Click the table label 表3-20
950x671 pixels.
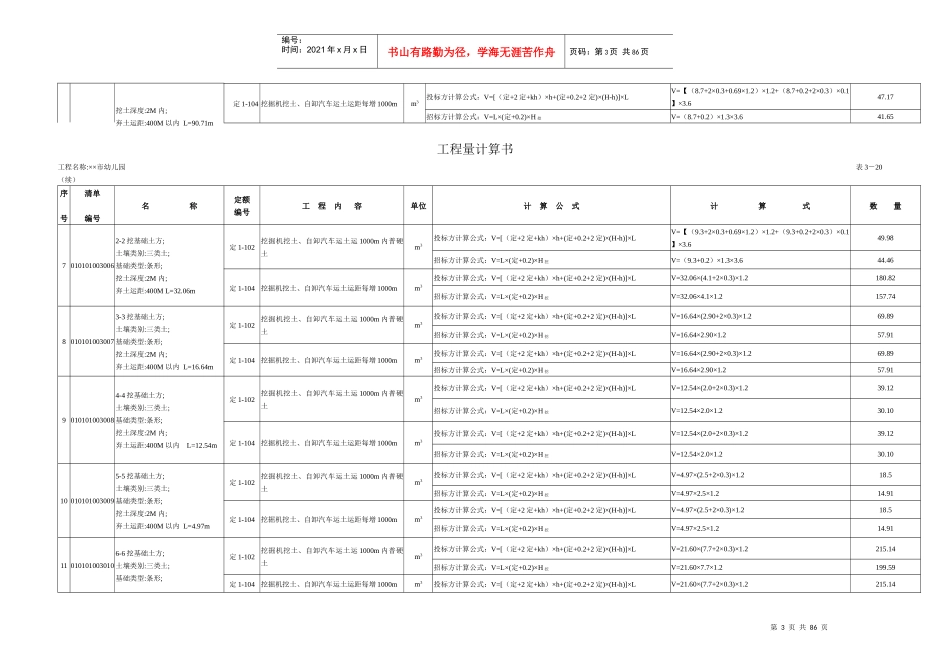869,167
